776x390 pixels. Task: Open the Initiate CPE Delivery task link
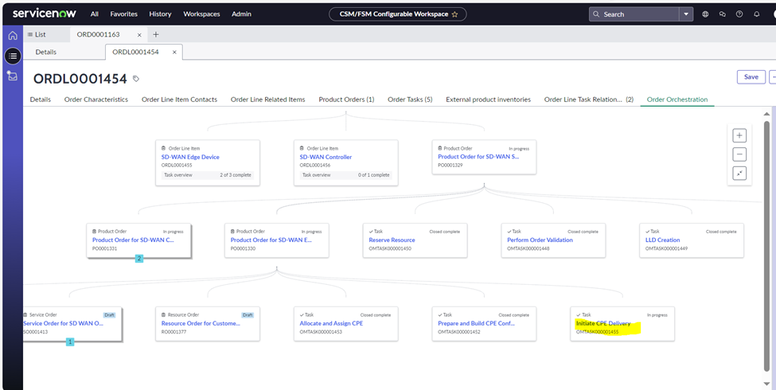point(603,323)
